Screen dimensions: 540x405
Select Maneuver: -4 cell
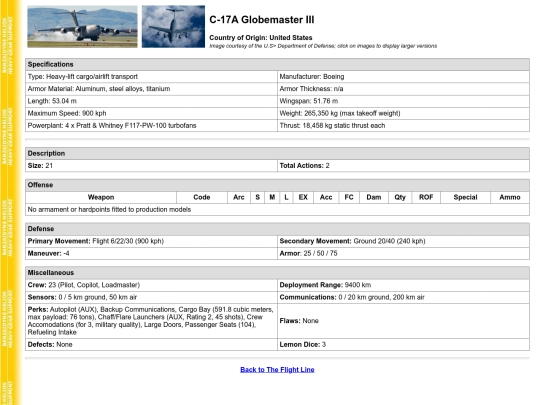(151, 253)
